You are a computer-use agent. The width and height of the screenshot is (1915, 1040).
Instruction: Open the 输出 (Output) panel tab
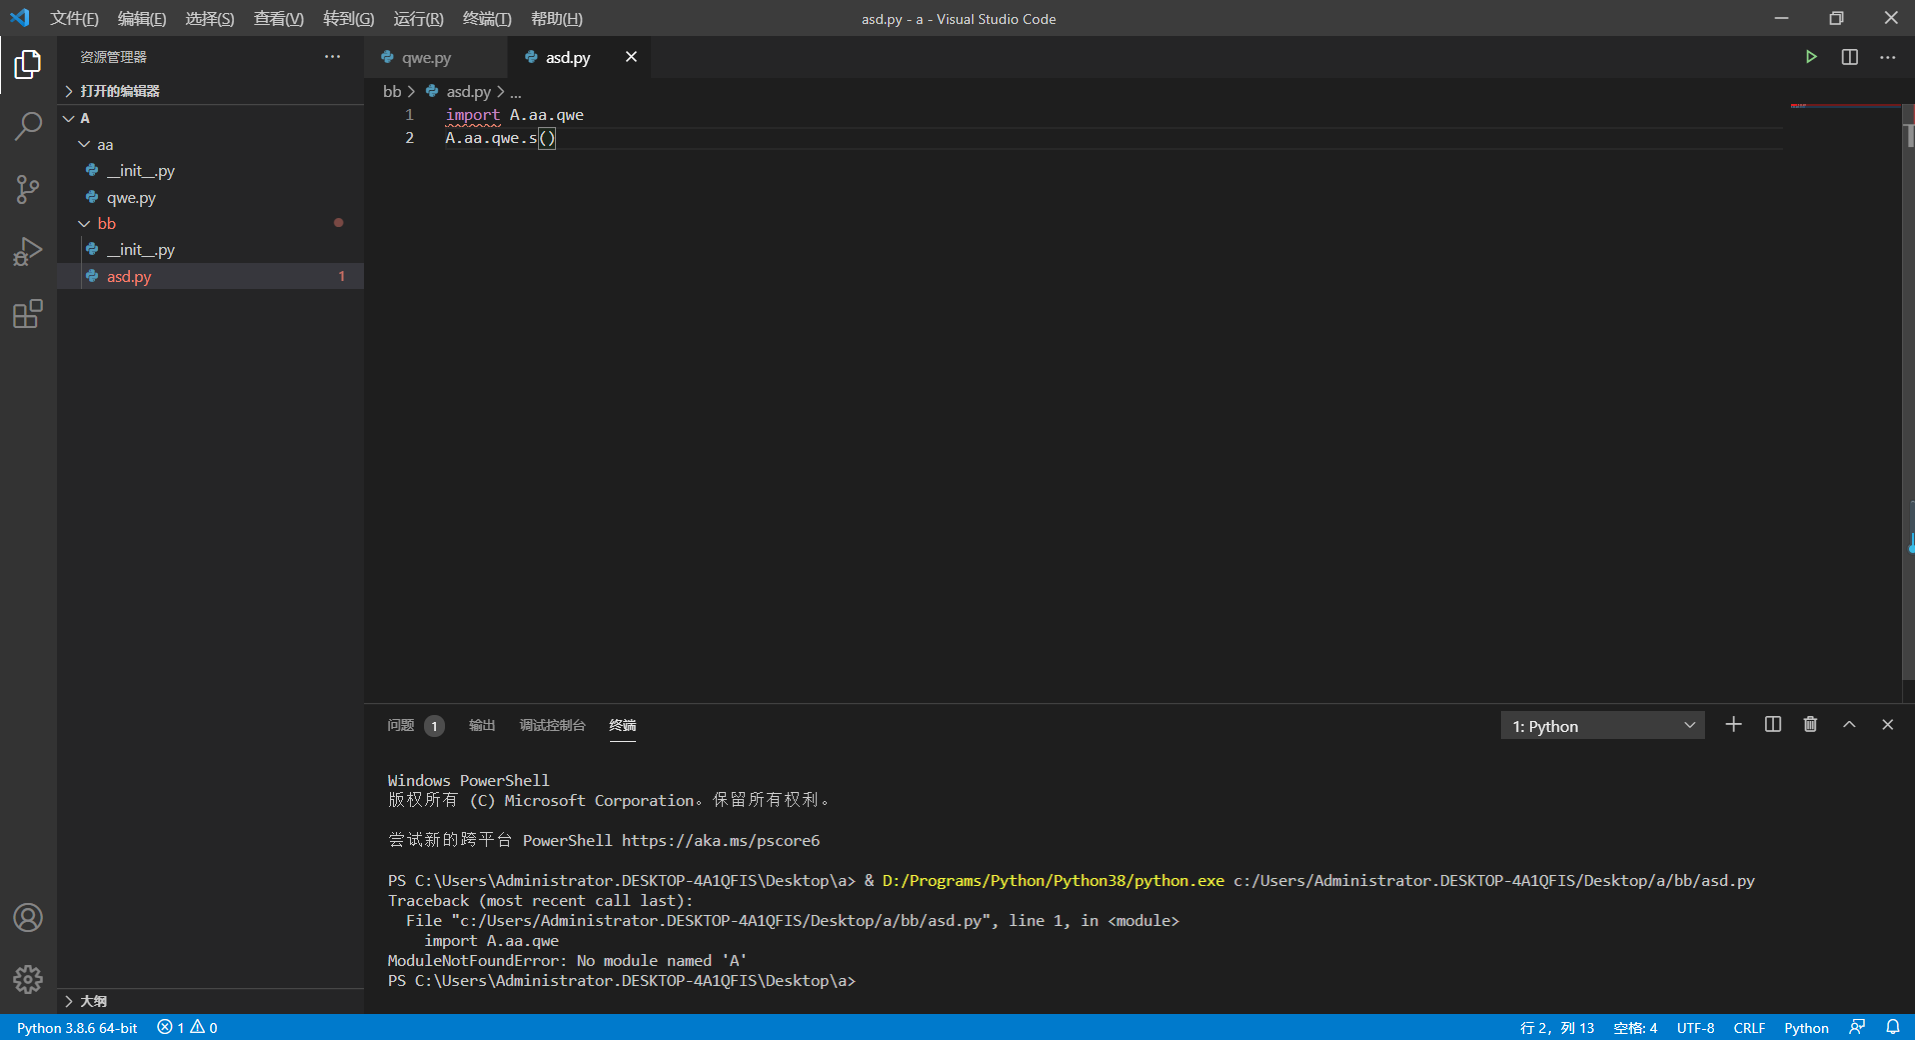(x=482, y=725)
